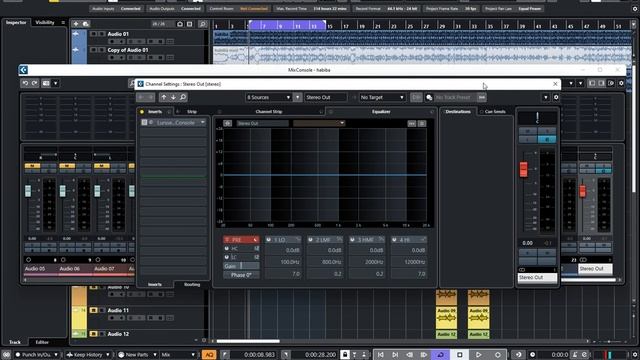Click the Stereo Out channel name label in MixConsole

point(595,269)
